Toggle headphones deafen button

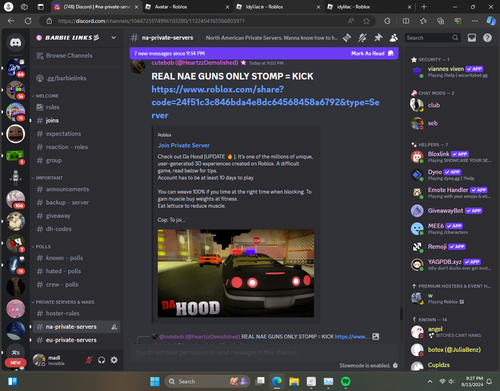tap(101, 360)
